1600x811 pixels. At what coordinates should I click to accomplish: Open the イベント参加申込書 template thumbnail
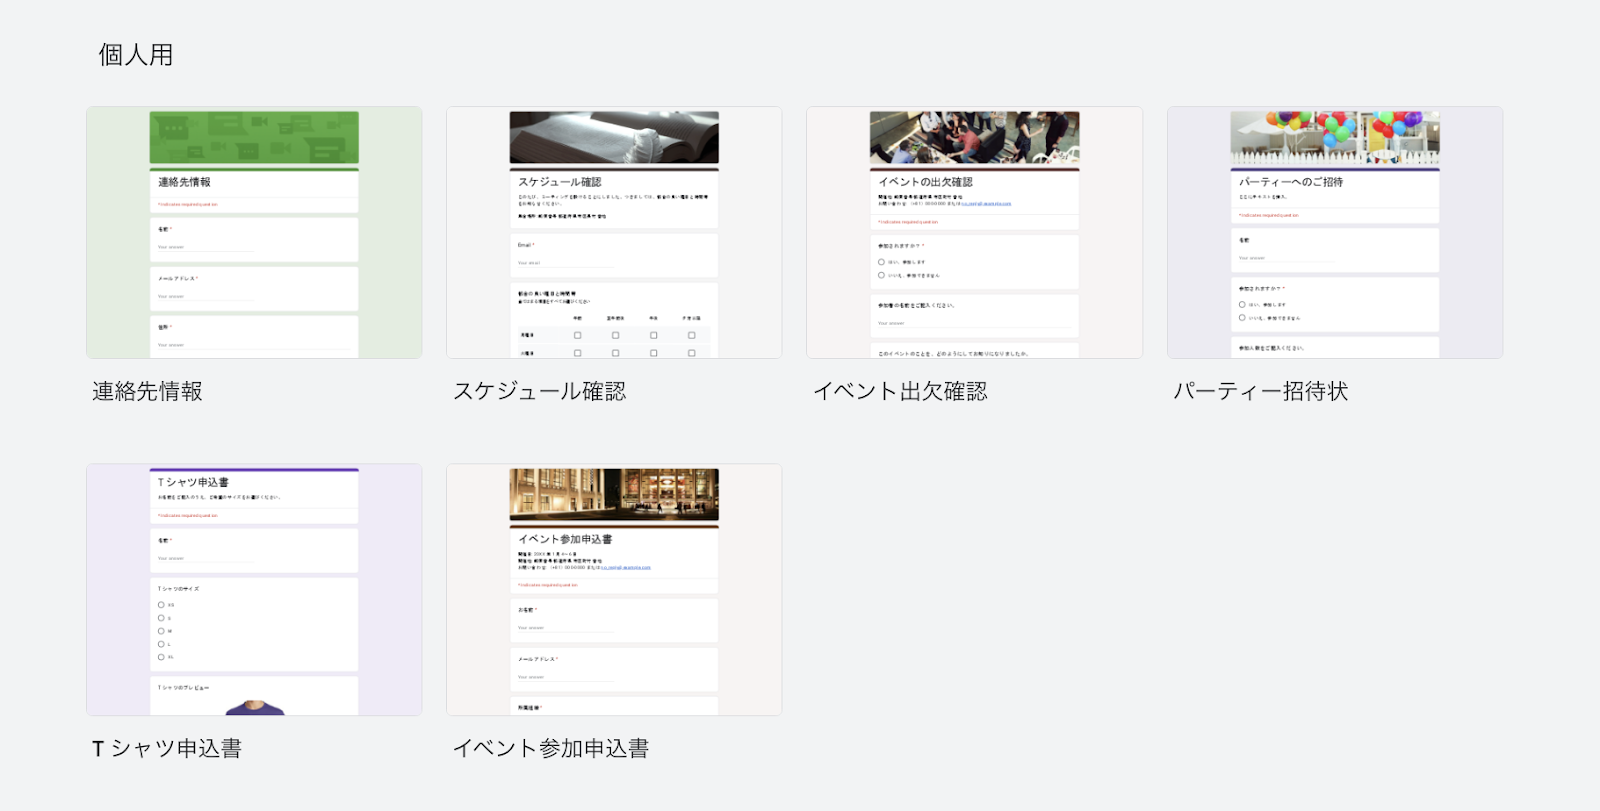click(614, 589)
